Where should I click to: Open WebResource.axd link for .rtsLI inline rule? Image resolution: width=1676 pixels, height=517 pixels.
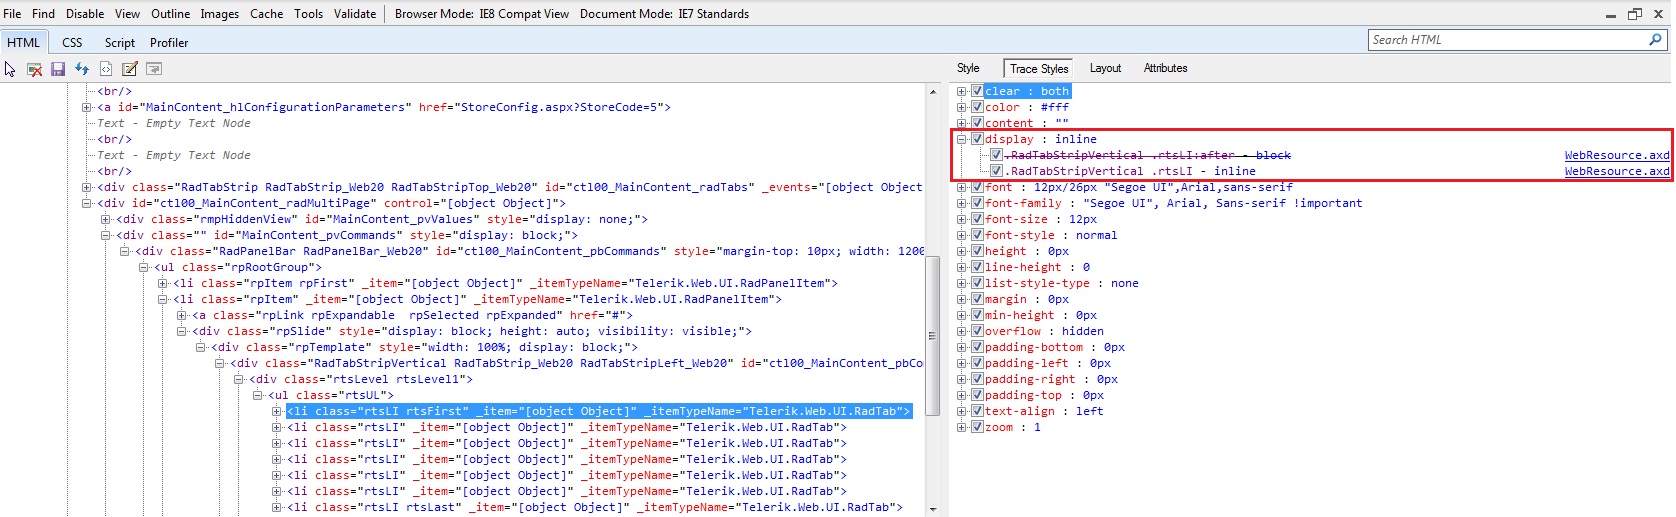1617,171
